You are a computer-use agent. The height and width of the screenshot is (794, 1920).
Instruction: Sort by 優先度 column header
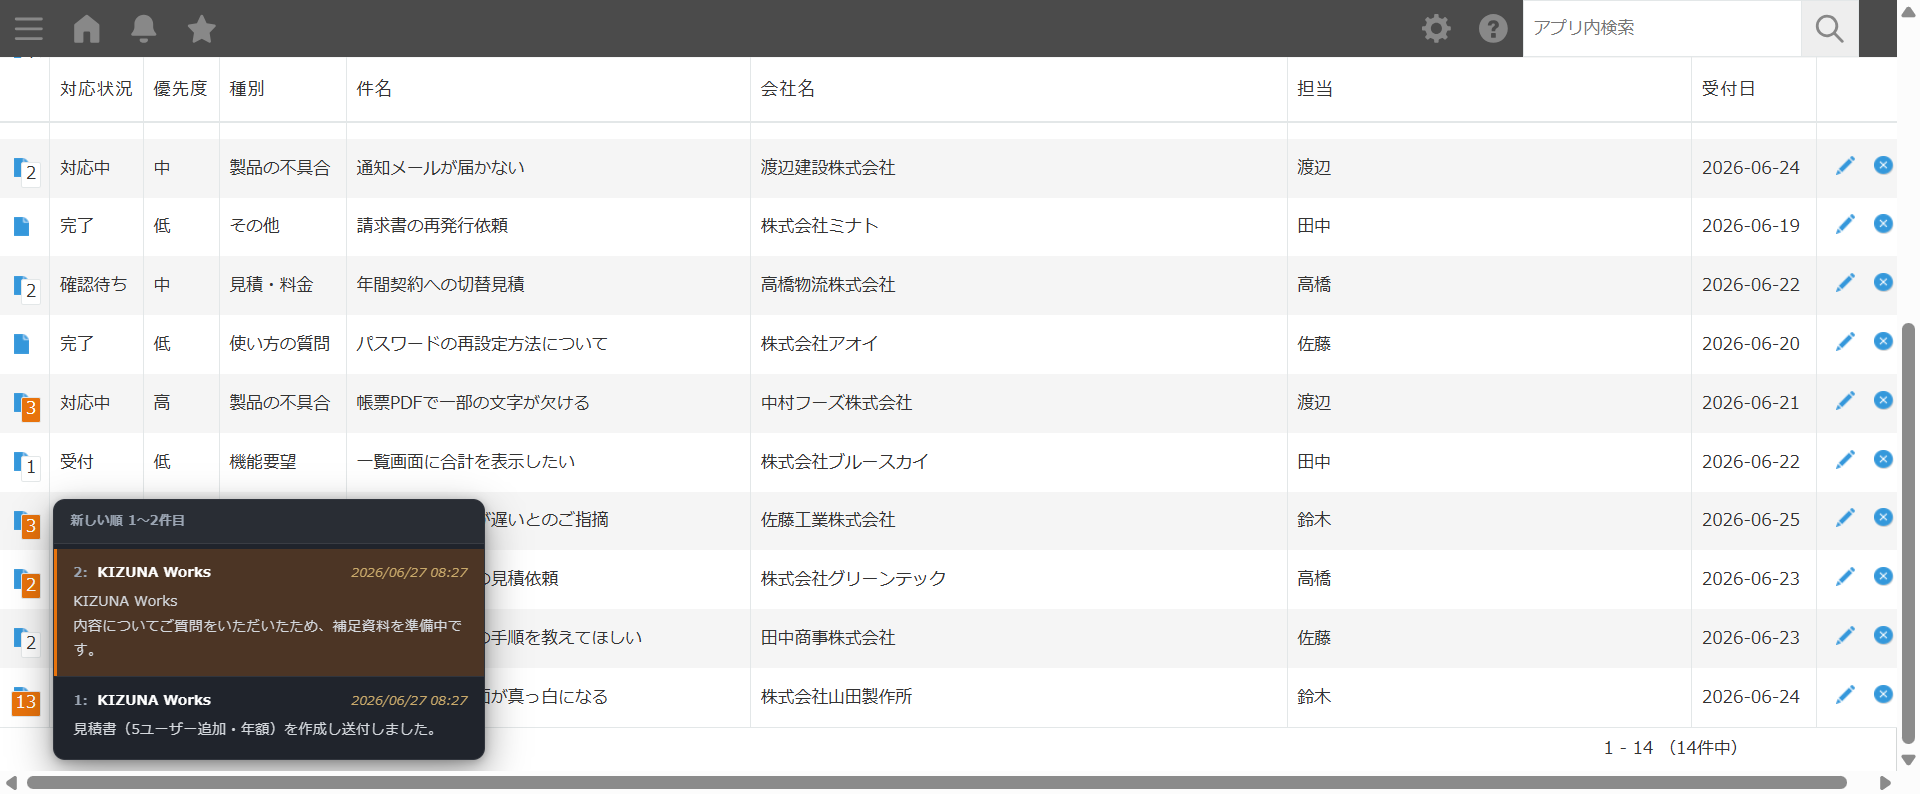pyautogui.click(x=180, y=89)
